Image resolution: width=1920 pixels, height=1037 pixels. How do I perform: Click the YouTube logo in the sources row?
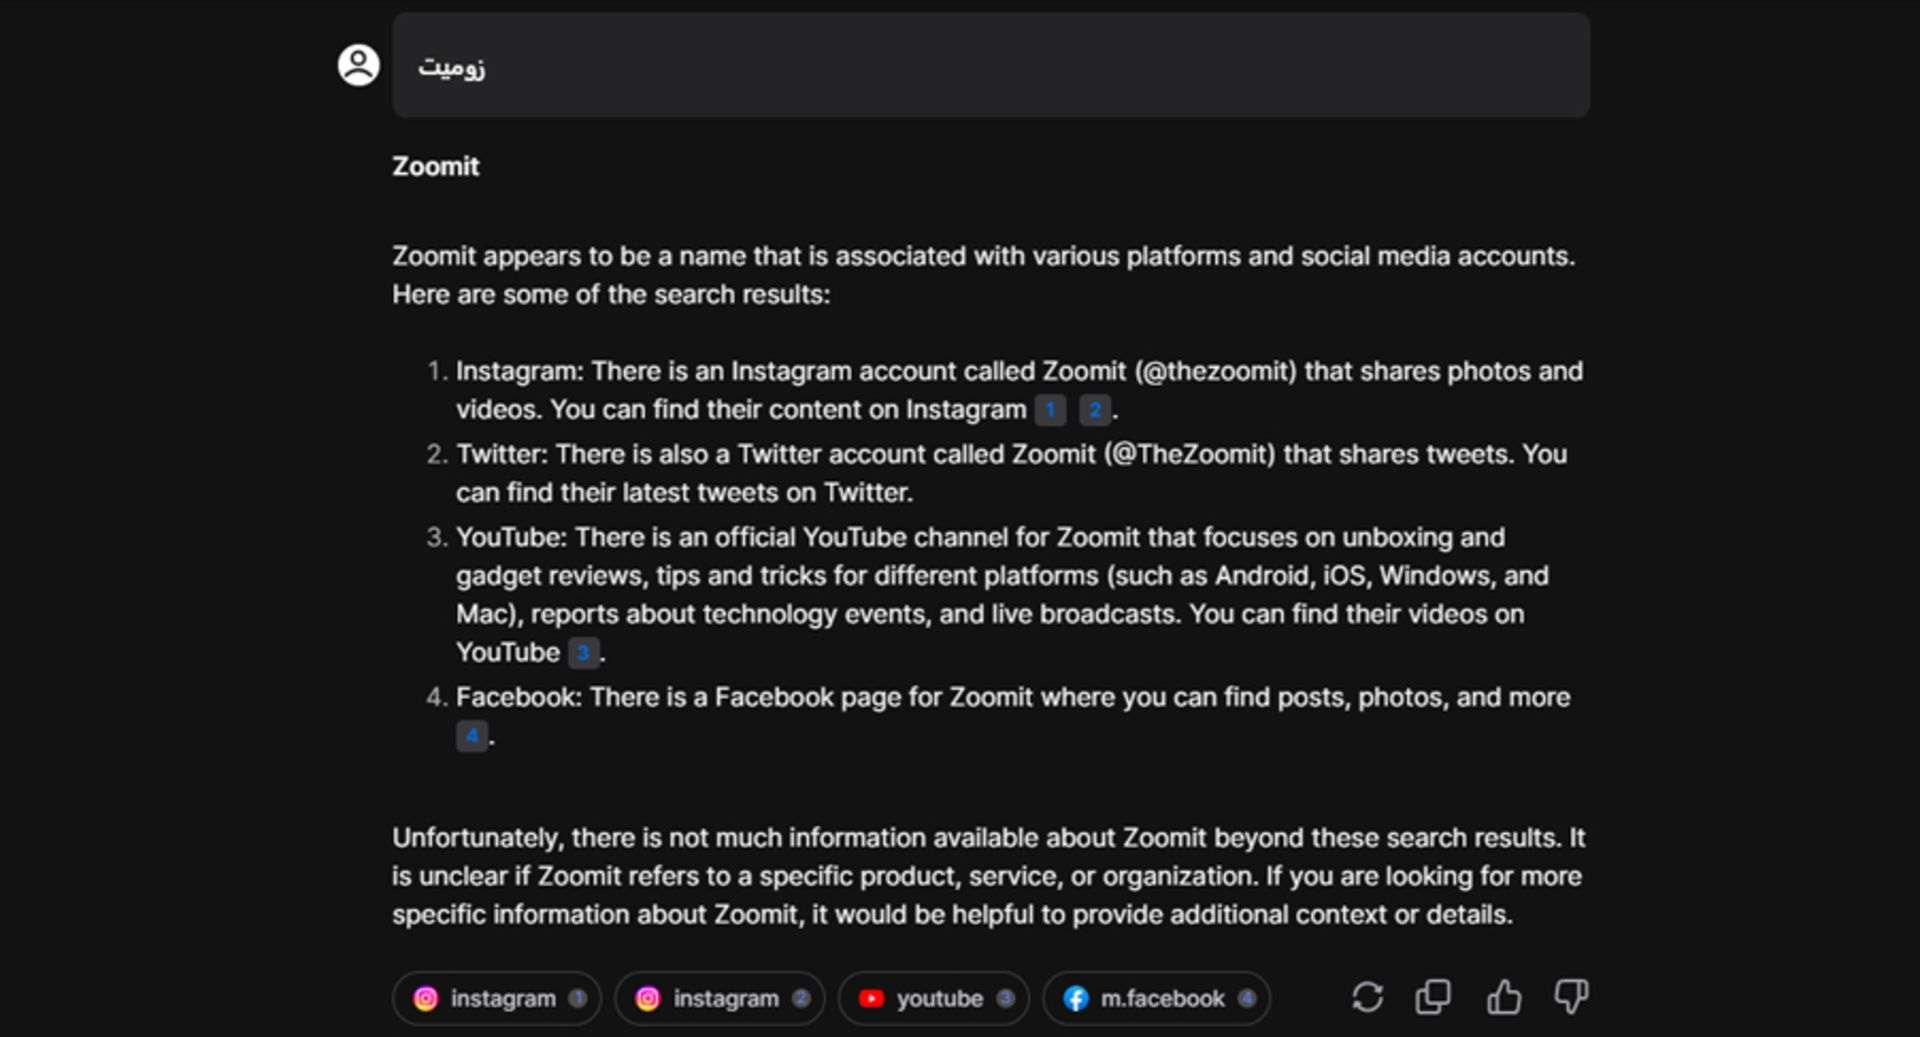coord(871,999)
